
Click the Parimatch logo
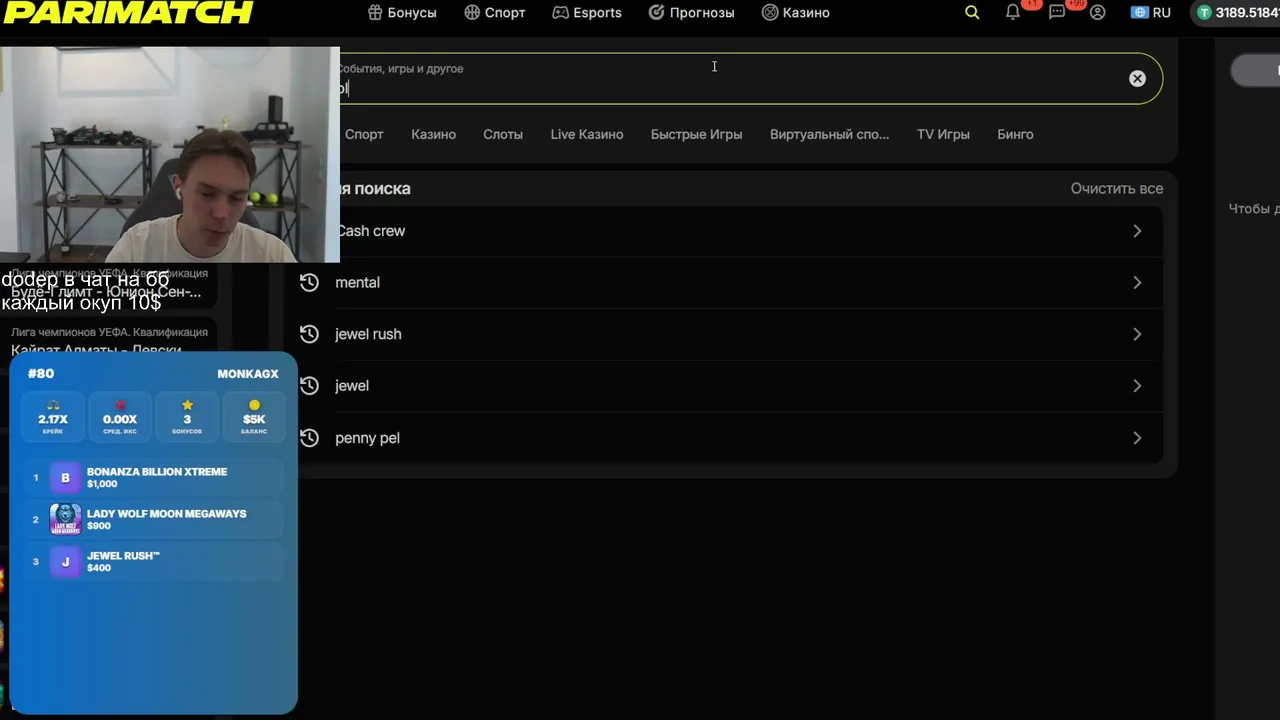pos(127,12)
